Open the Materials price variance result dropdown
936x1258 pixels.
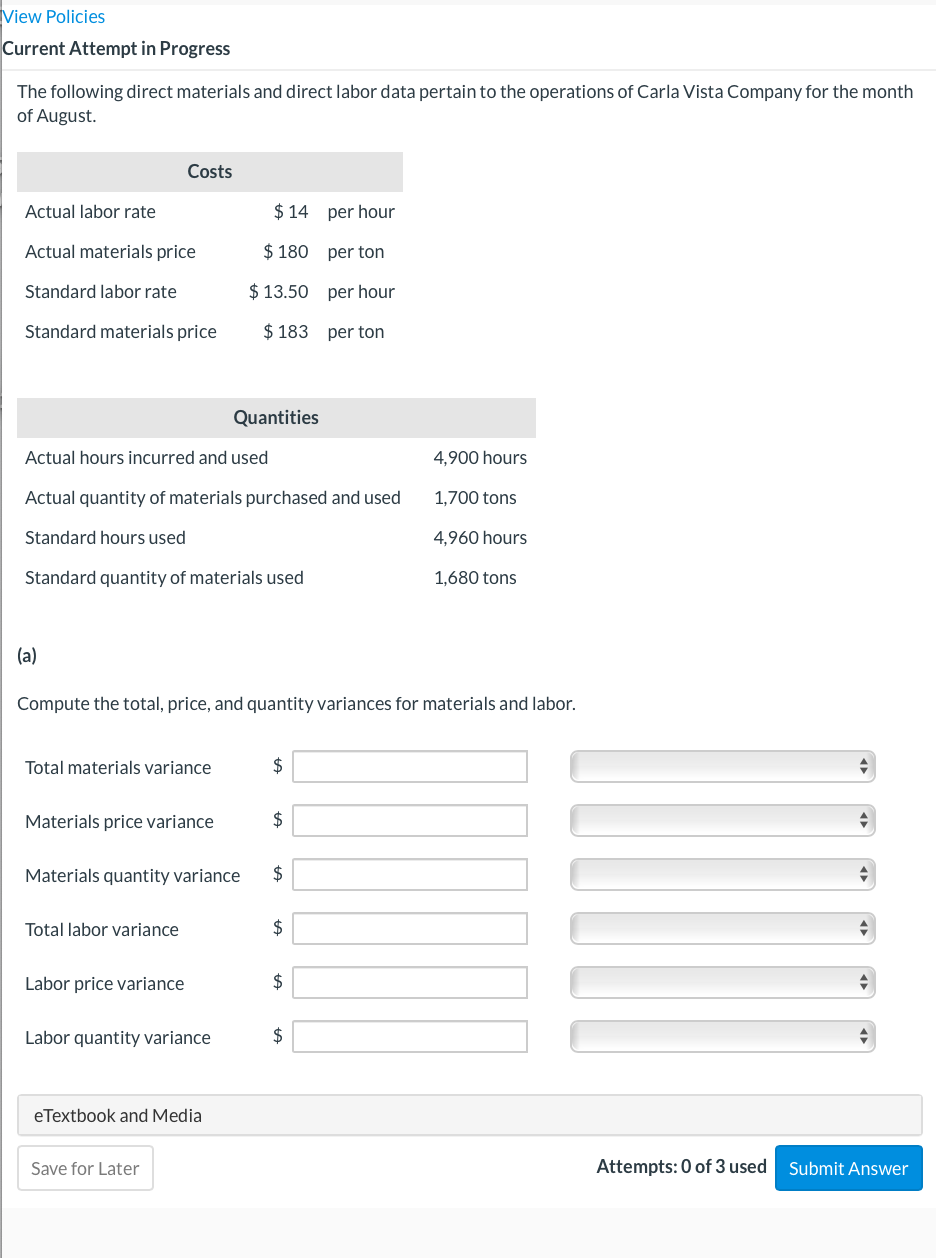(722, 820)
